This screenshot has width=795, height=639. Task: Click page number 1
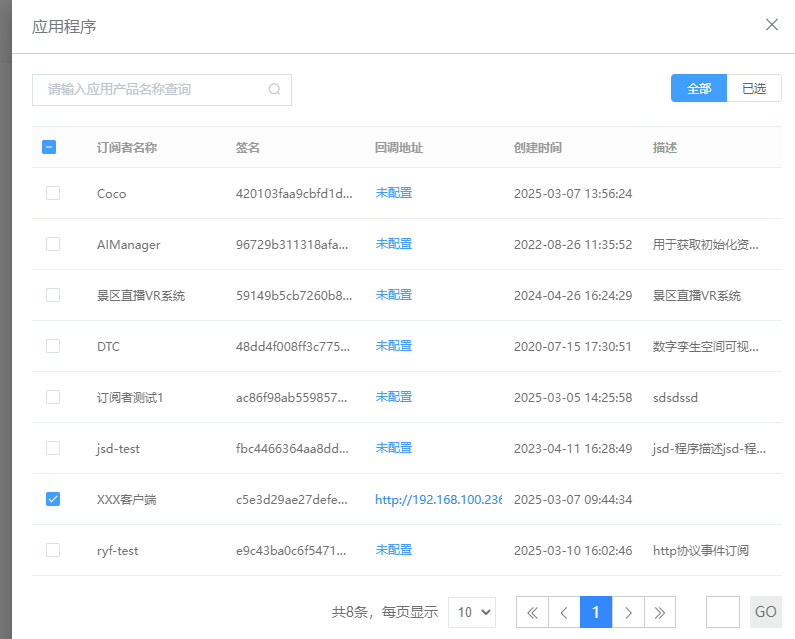596,612
